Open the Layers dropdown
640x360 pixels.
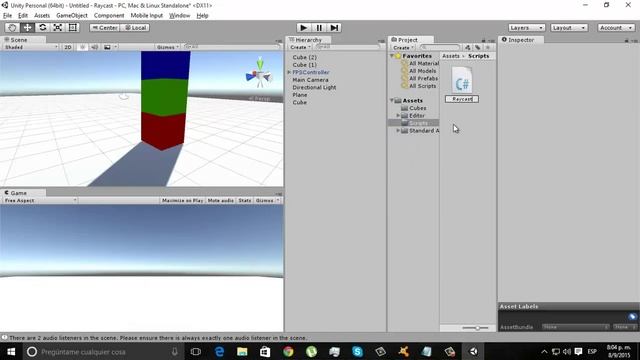pos(527,28)
